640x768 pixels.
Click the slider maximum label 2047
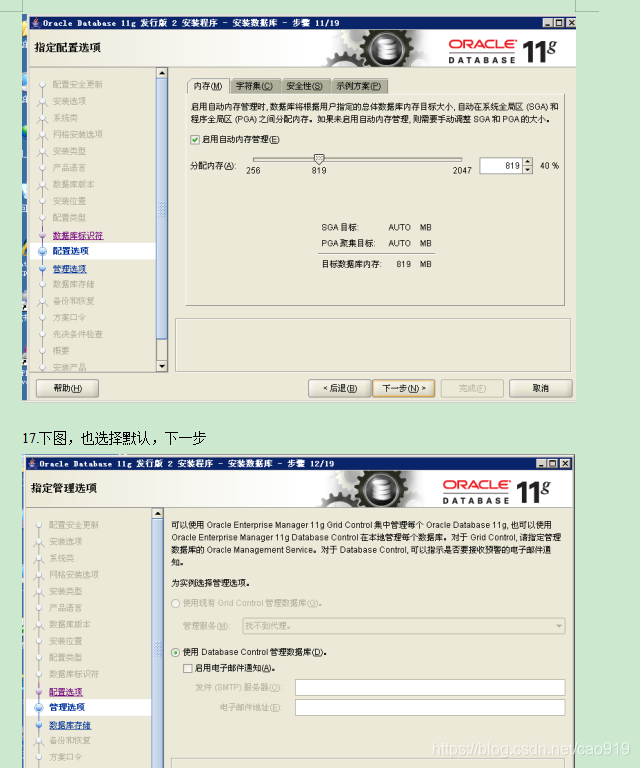point(462,170)
